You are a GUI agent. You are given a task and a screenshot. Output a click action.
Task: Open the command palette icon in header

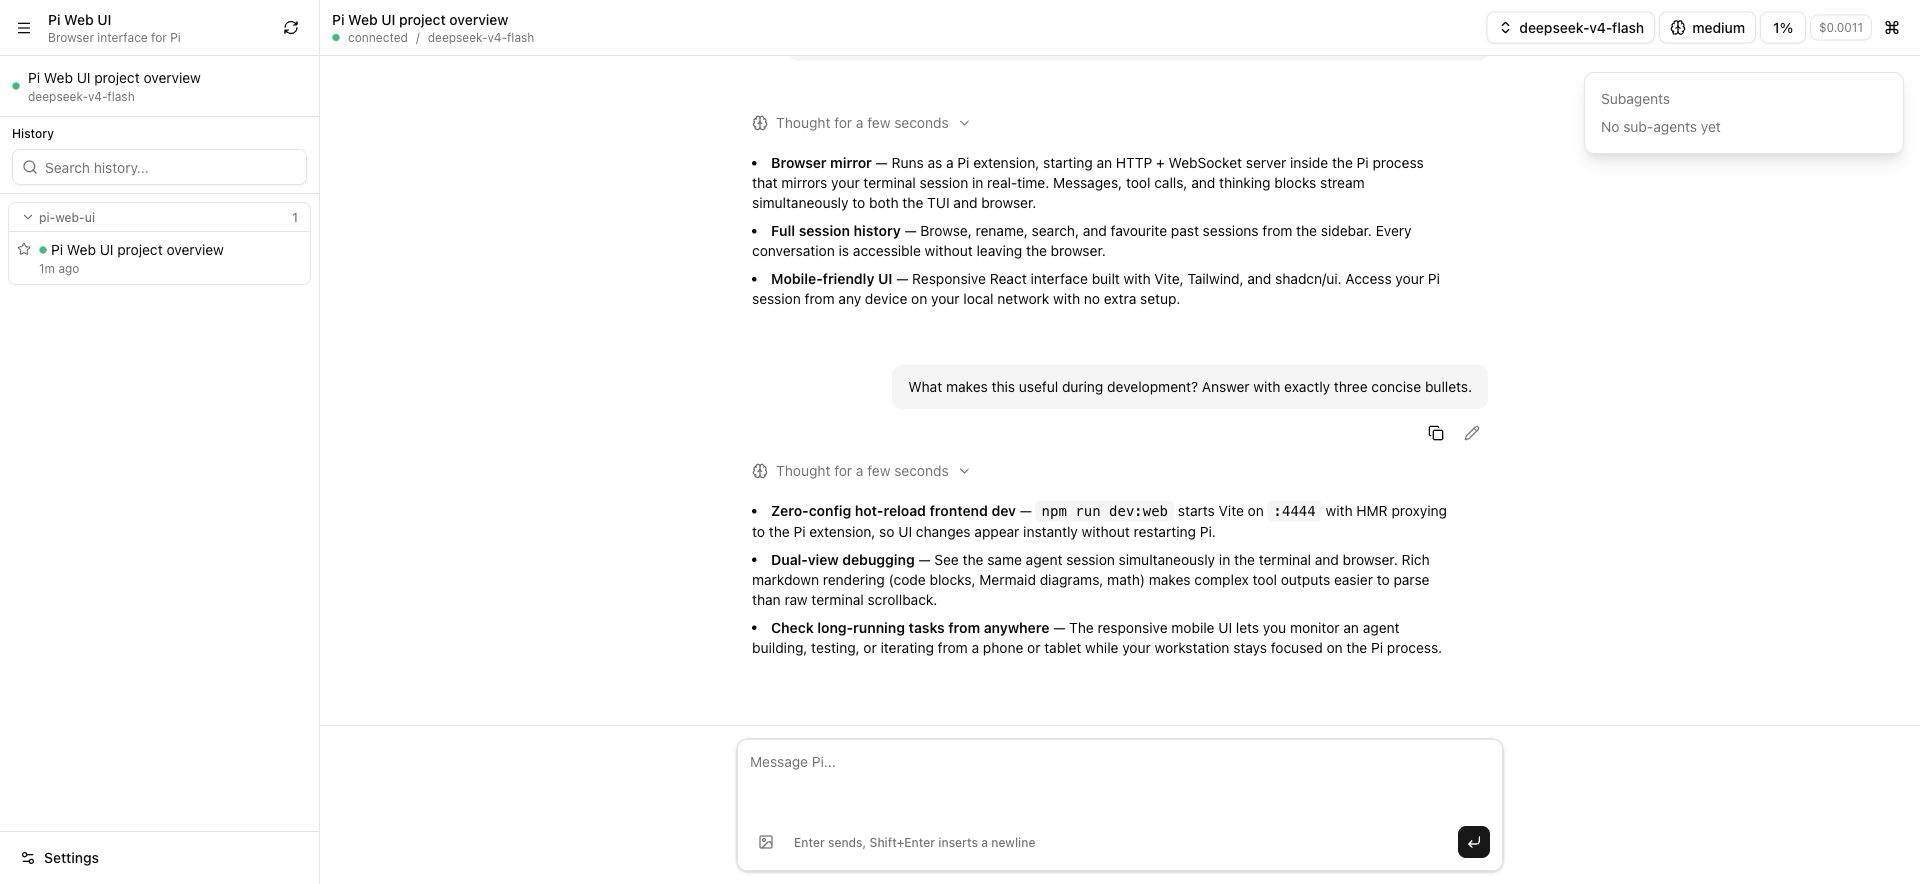pos(1892,28)
